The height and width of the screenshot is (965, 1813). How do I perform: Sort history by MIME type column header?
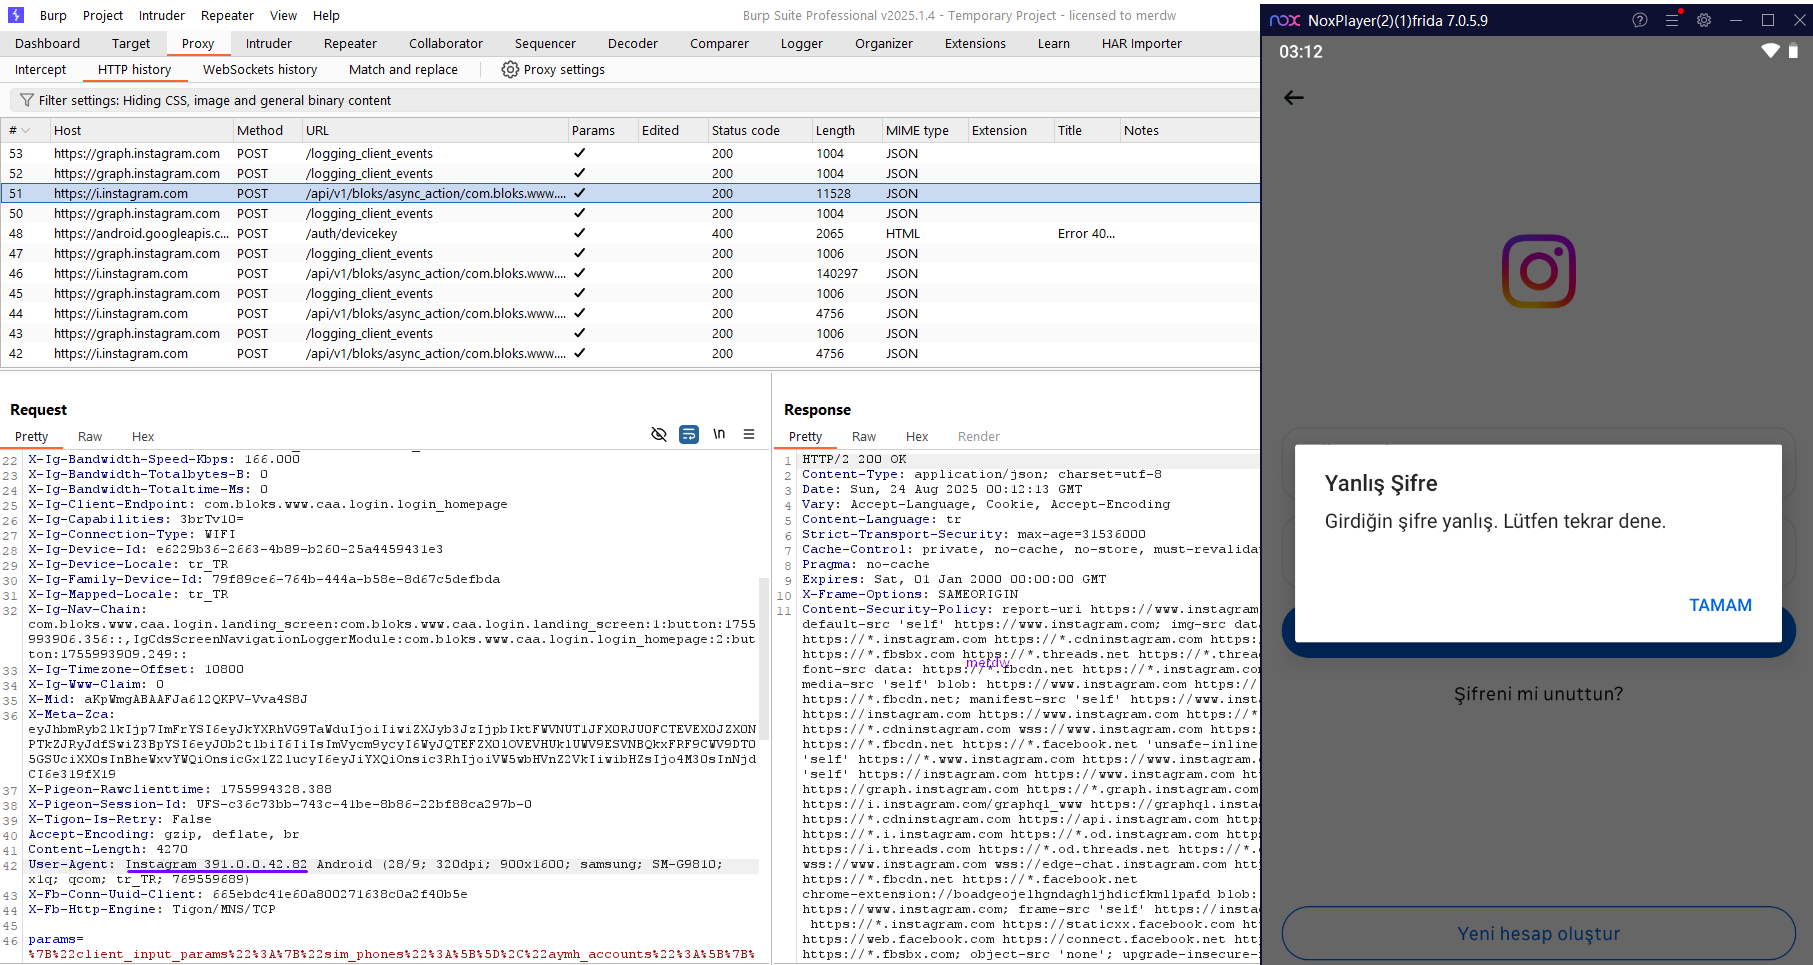924,130
